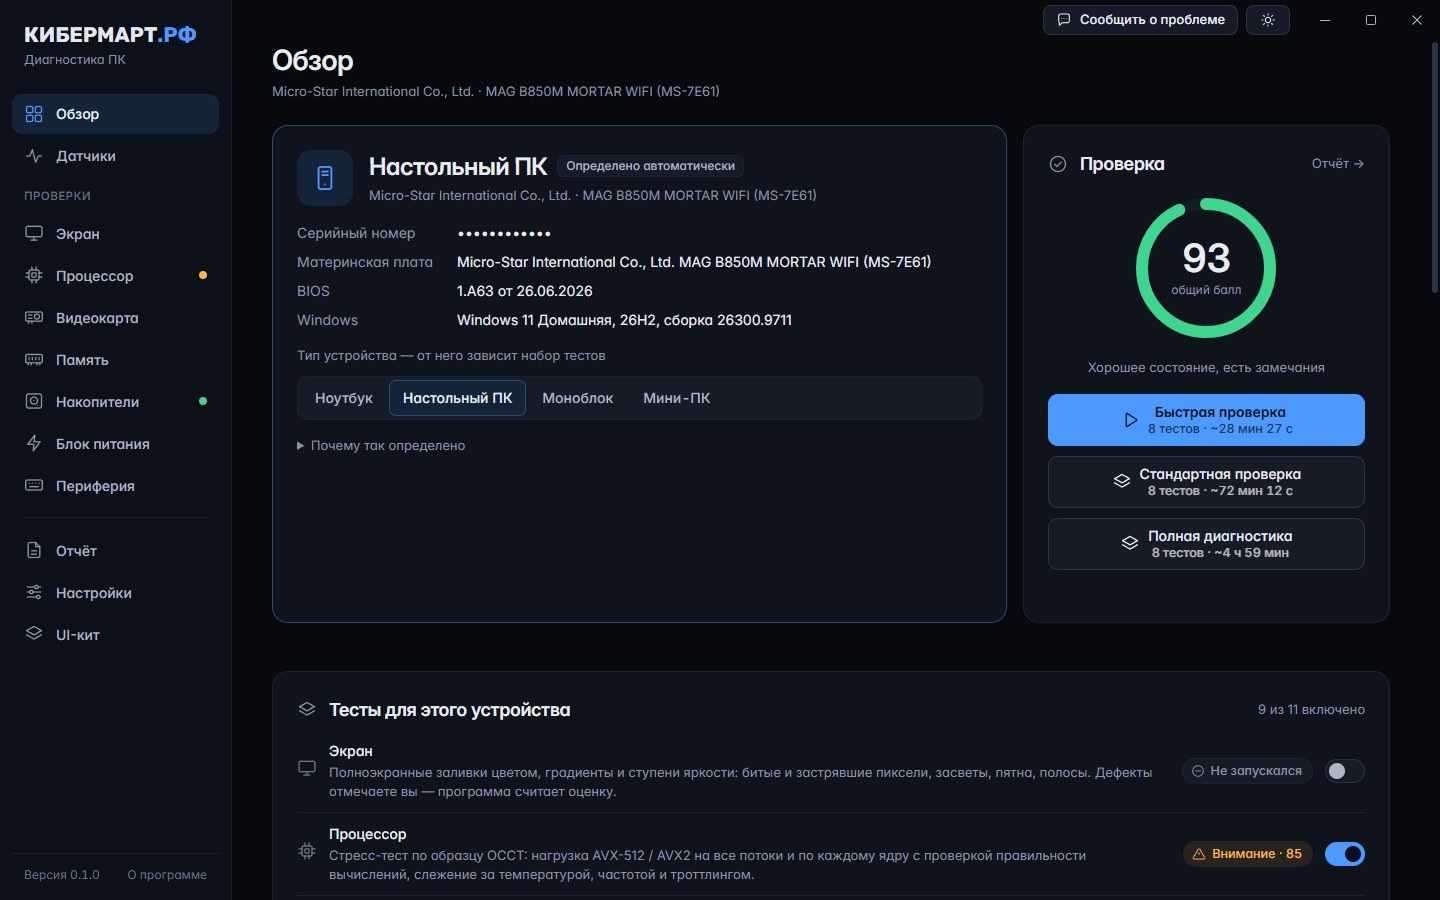1440x900 pixels.
Task: Click the Накопители disk icon
Action: (x=34, y=402)
